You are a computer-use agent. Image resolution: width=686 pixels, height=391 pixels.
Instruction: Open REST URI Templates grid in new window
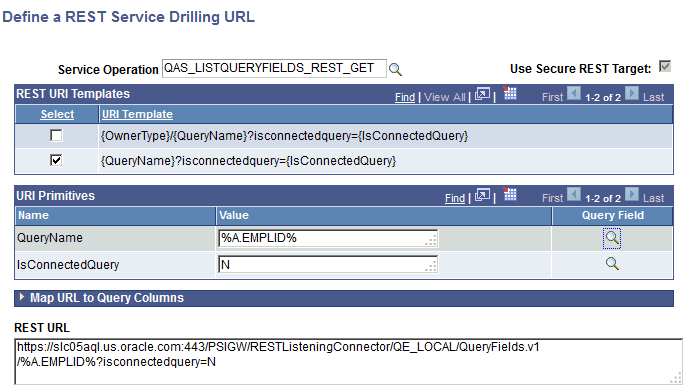tap(483, 94)
